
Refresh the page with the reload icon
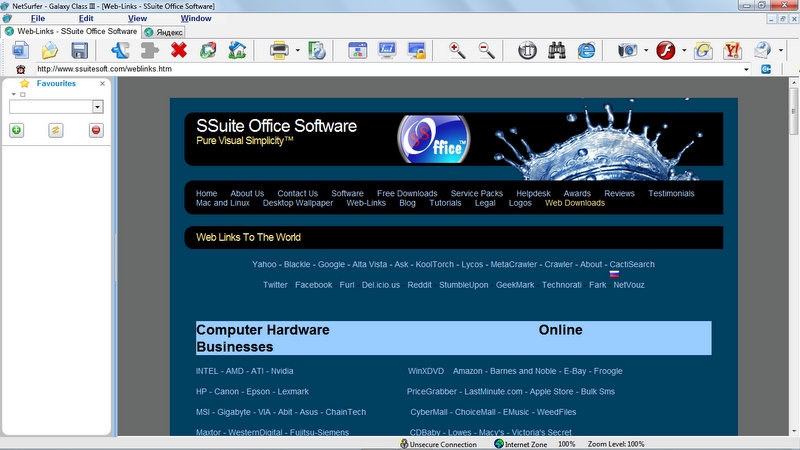point(208,51)
